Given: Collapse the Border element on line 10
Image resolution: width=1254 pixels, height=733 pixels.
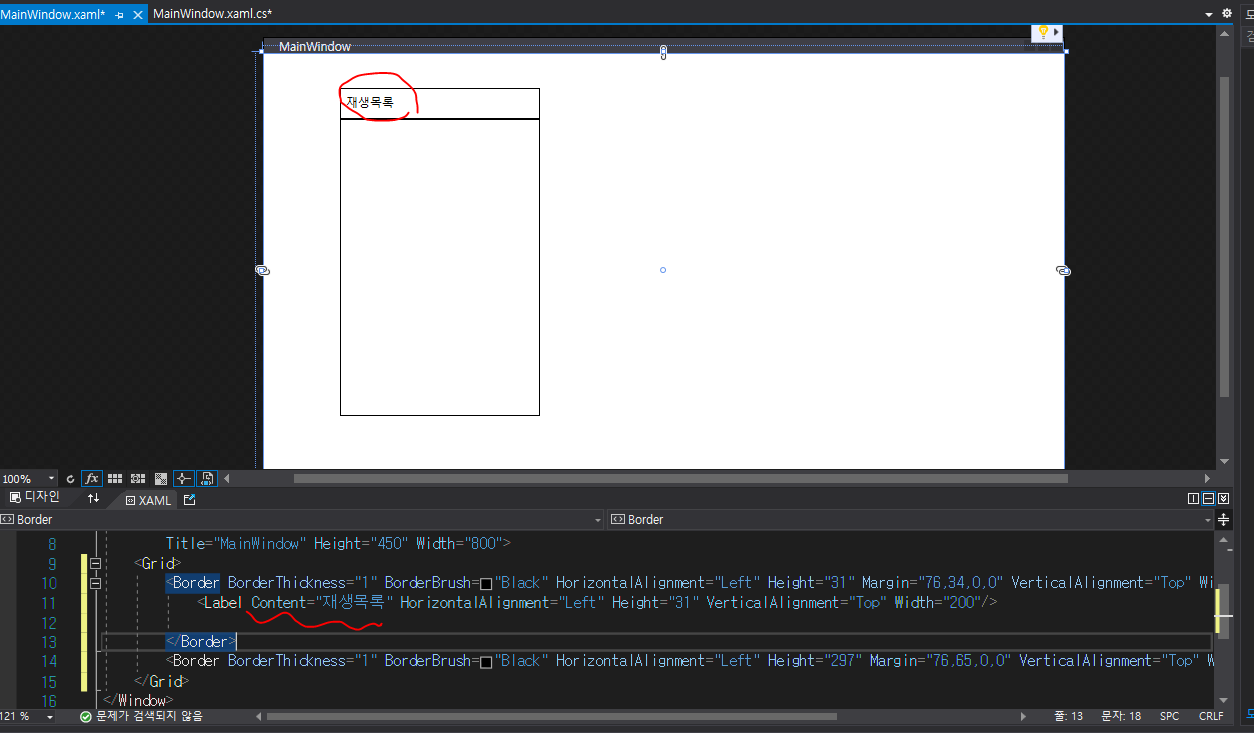Looking at the screenshot, I should 96,583.
